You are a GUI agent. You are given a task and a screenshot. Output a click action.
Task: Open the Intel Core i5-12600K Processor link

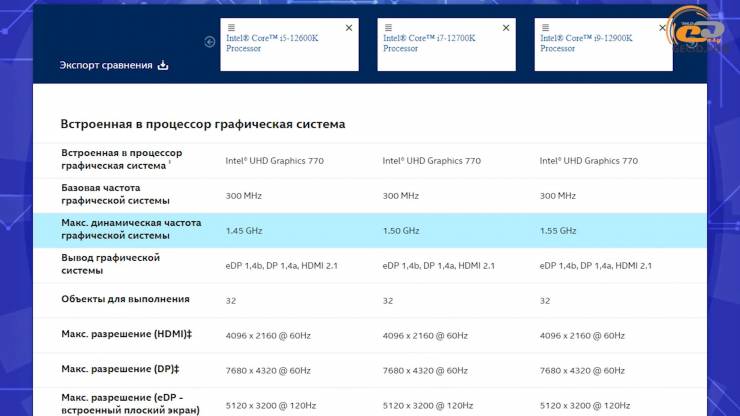tap(272, 43)
